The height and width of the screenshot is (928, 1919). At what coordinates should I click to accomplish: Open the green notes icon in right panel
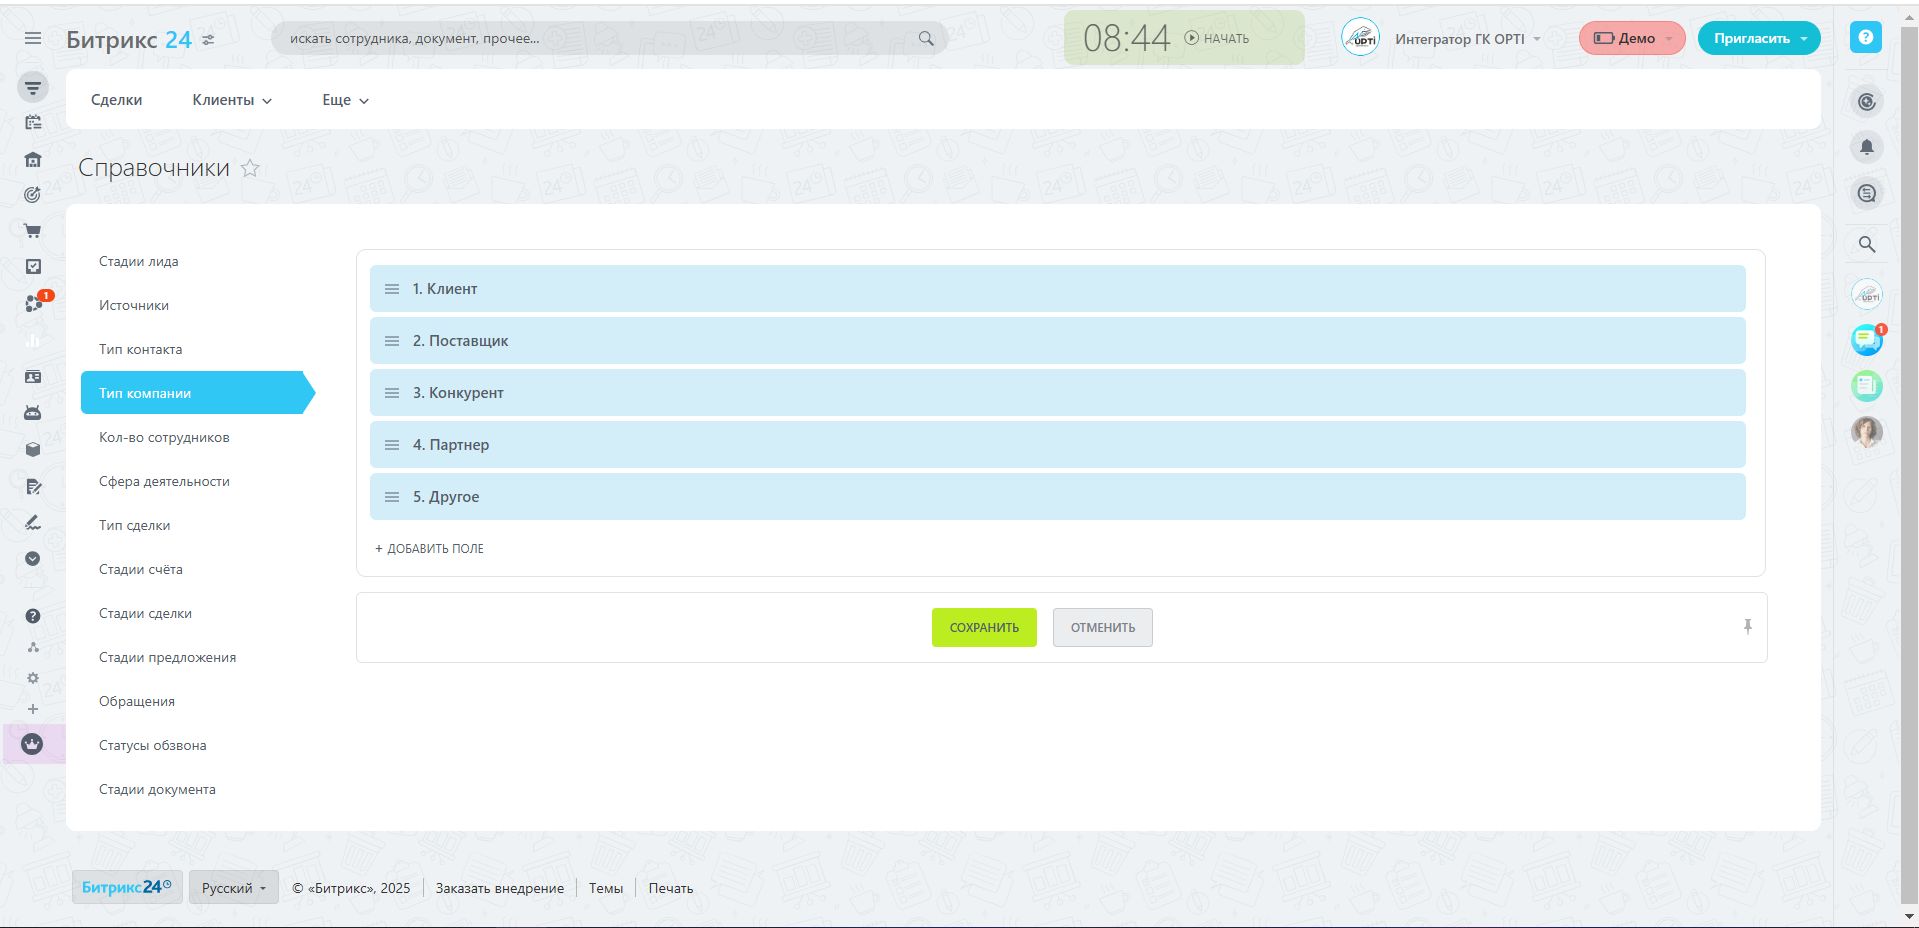[1866, 386]
